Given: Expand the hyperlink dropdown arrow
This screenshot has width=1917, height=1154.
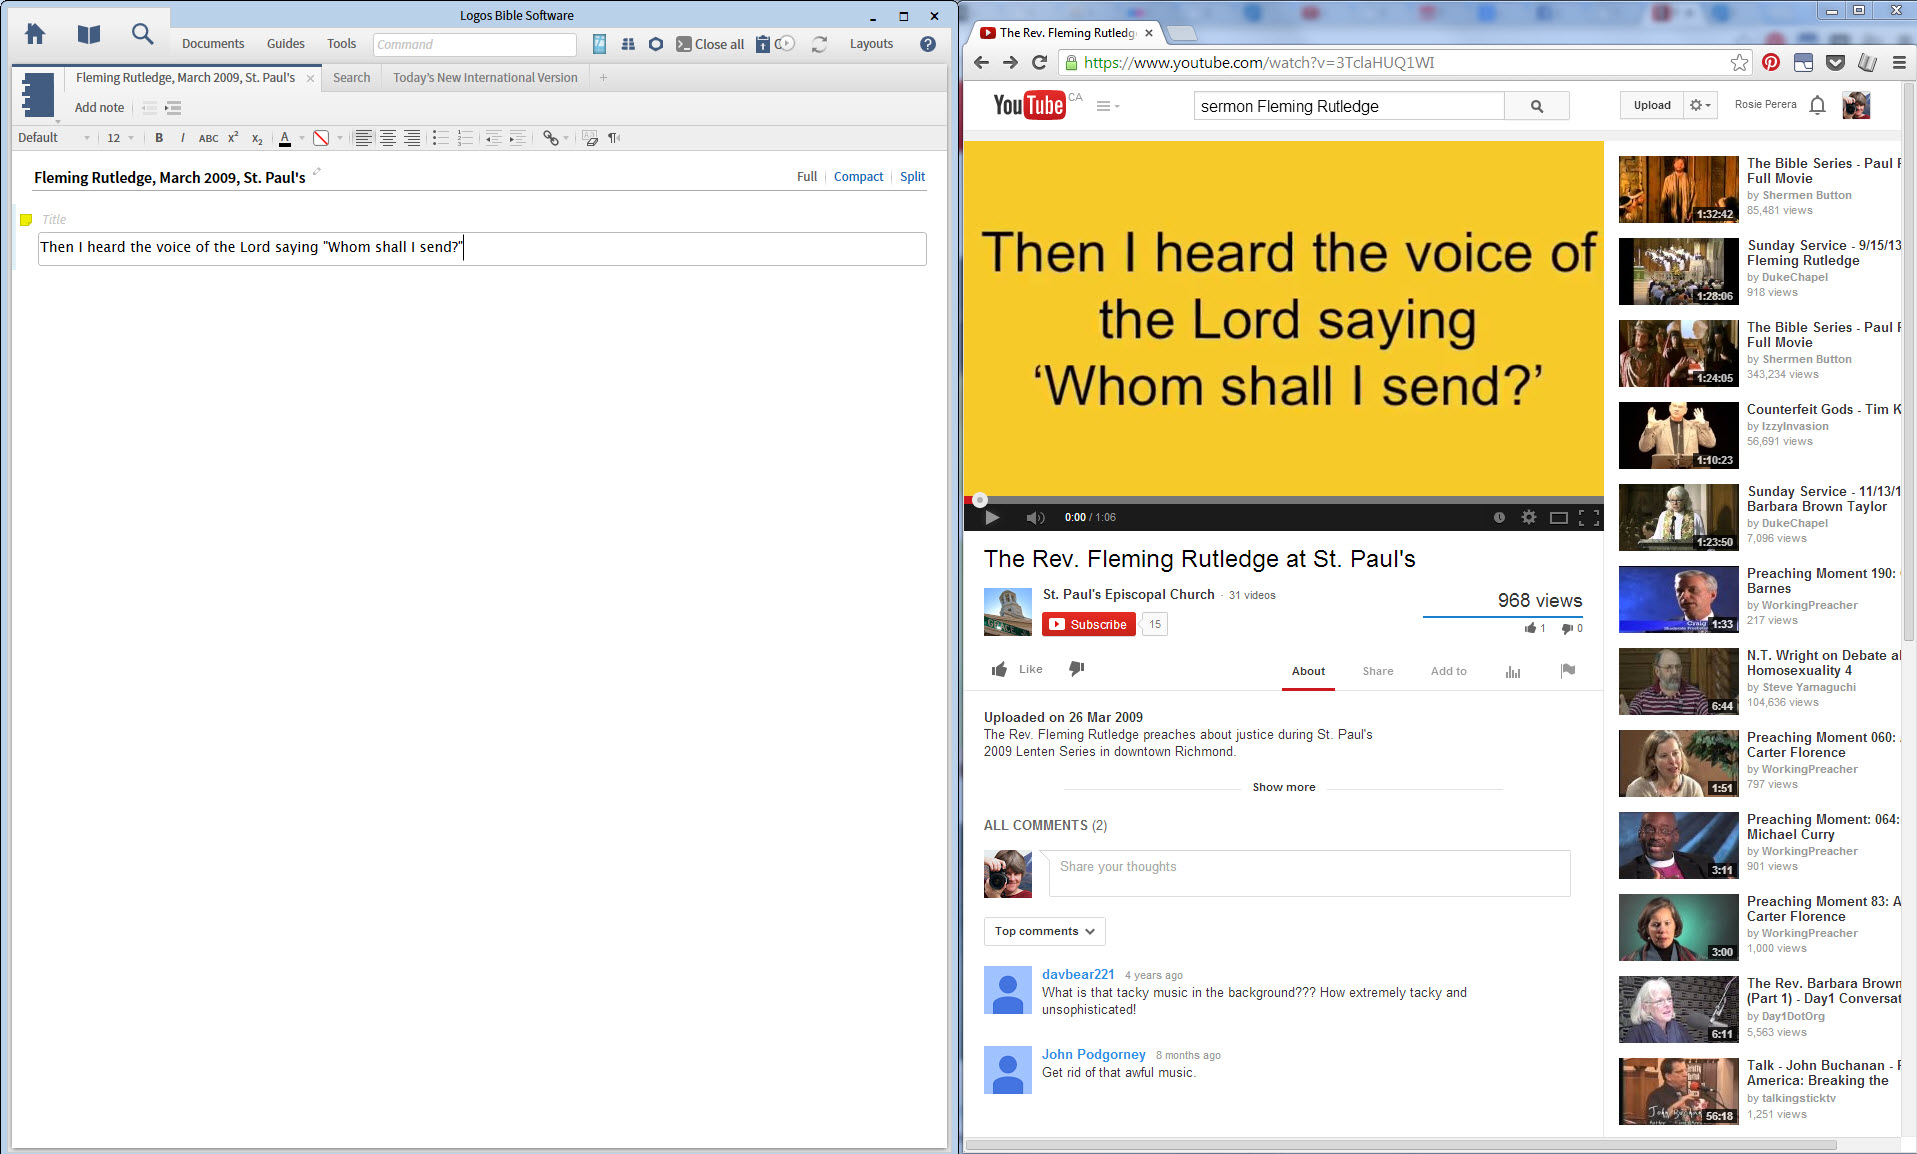Looking at the screenshot, I should [566, 138].
